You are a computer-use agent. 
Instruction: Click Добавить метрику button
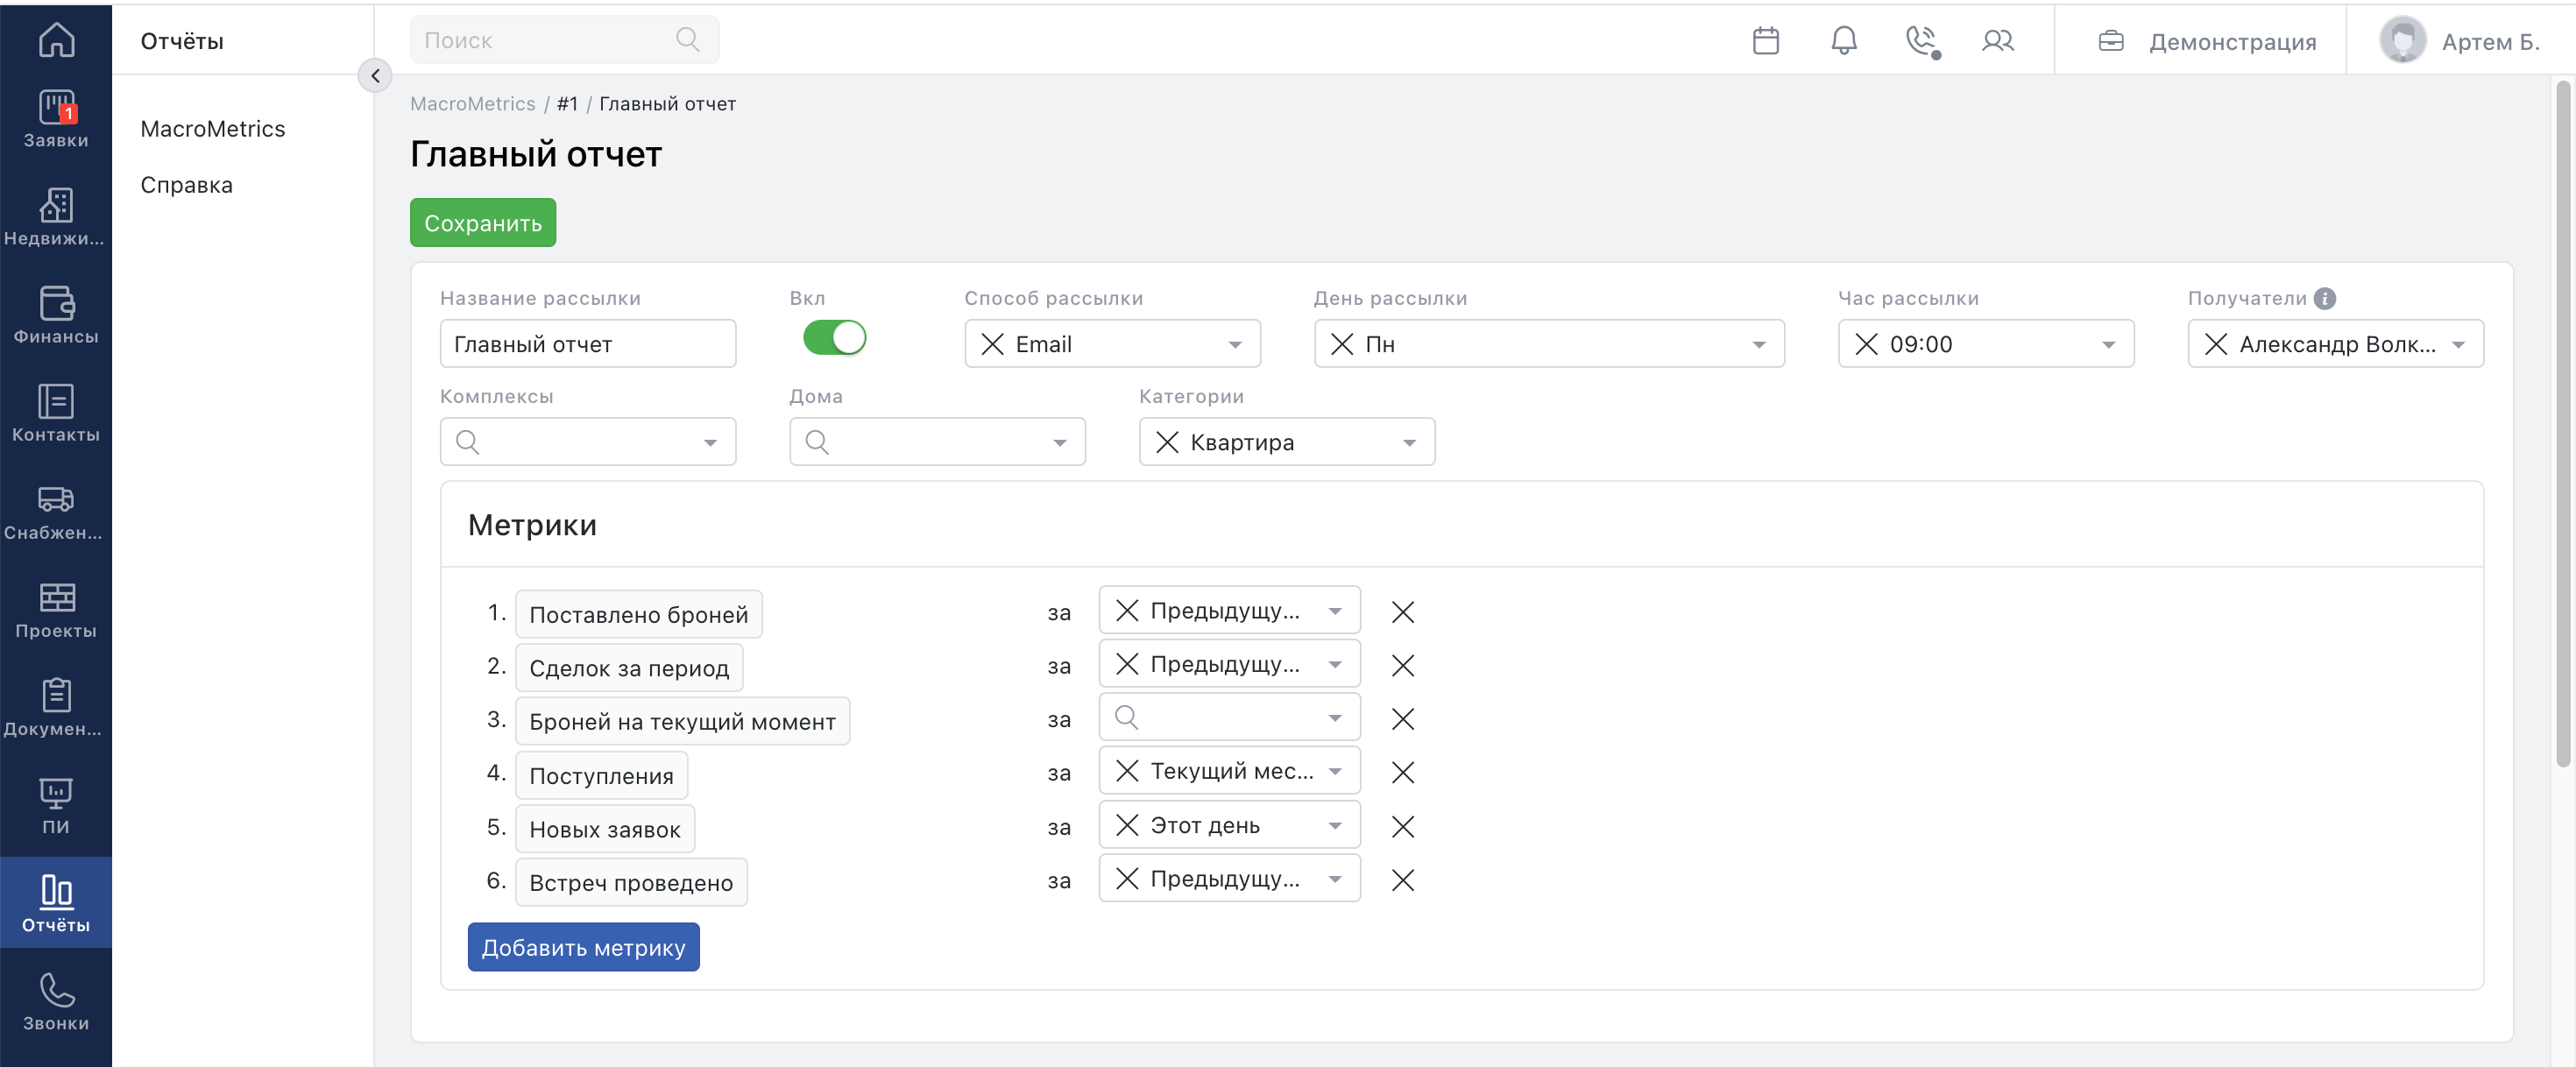click(x=583, y=947)
